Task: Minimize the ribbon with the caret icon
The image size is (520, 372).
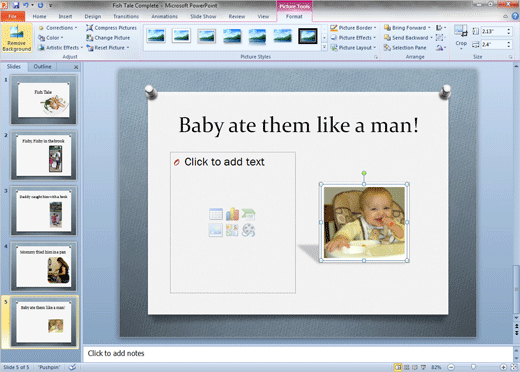Action: point(505,16)
